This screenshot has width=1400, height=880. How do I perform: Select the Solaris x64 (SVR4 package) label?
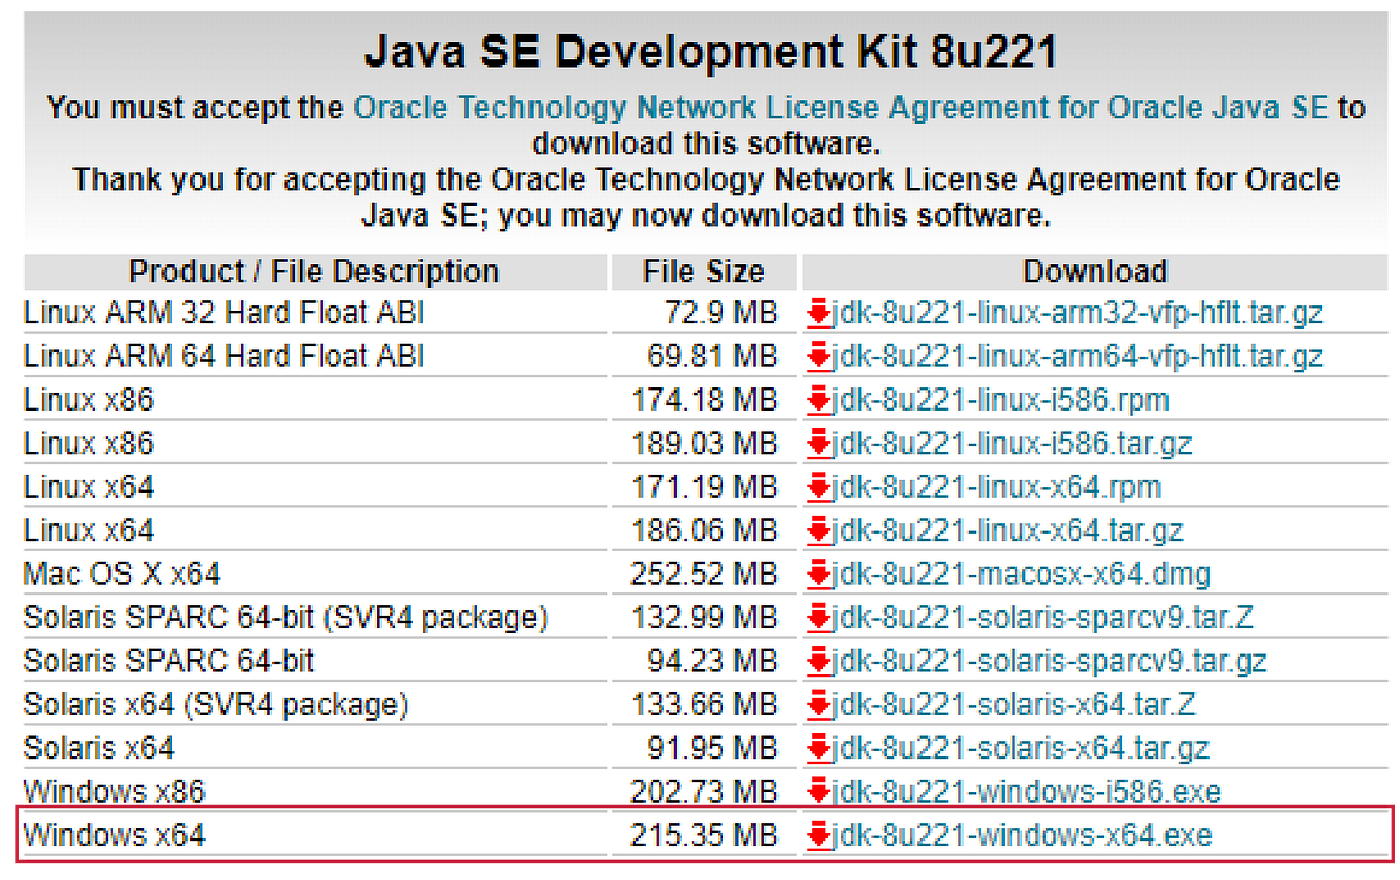tap(216, 704)
